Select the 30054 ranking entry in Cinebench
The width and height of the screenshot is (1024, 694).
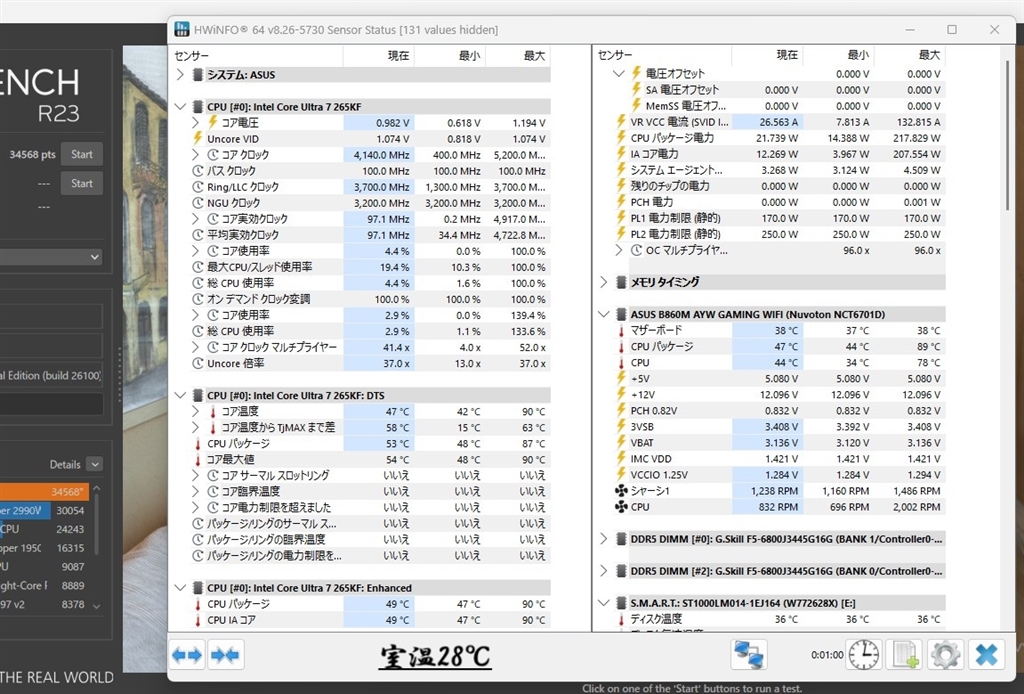tap(44, 511)
